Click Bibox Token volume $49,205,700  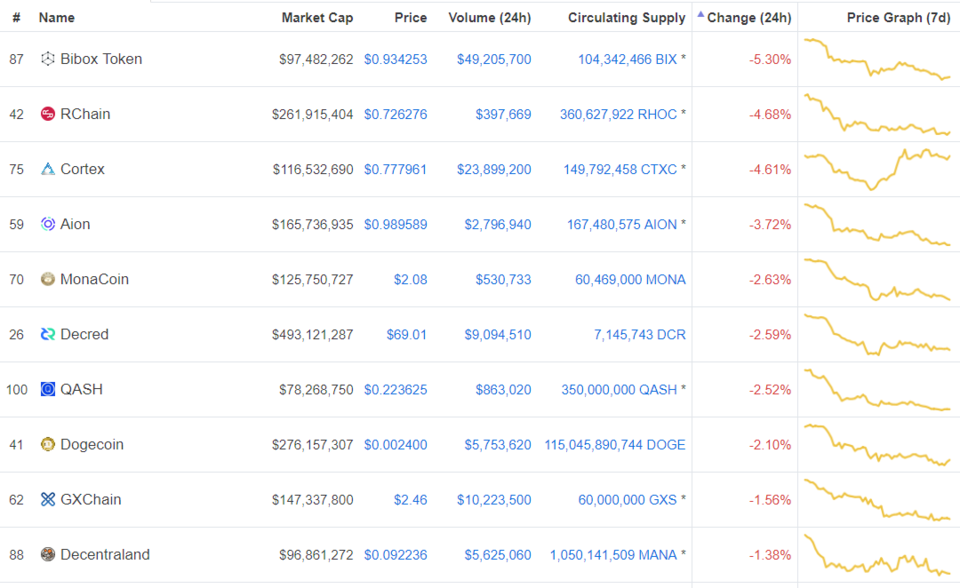coord(494,59)
